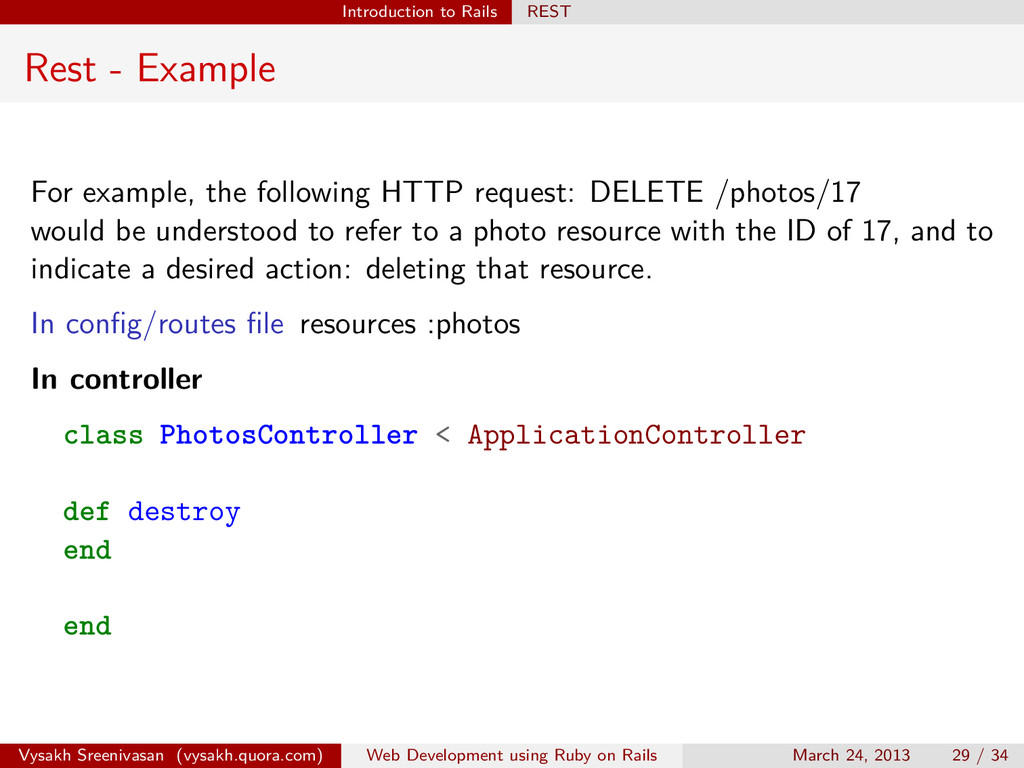The width and height of the screenshot is (1024, 768).
Task: Click the 'destroy' method name
Action: tap(184, 513)
